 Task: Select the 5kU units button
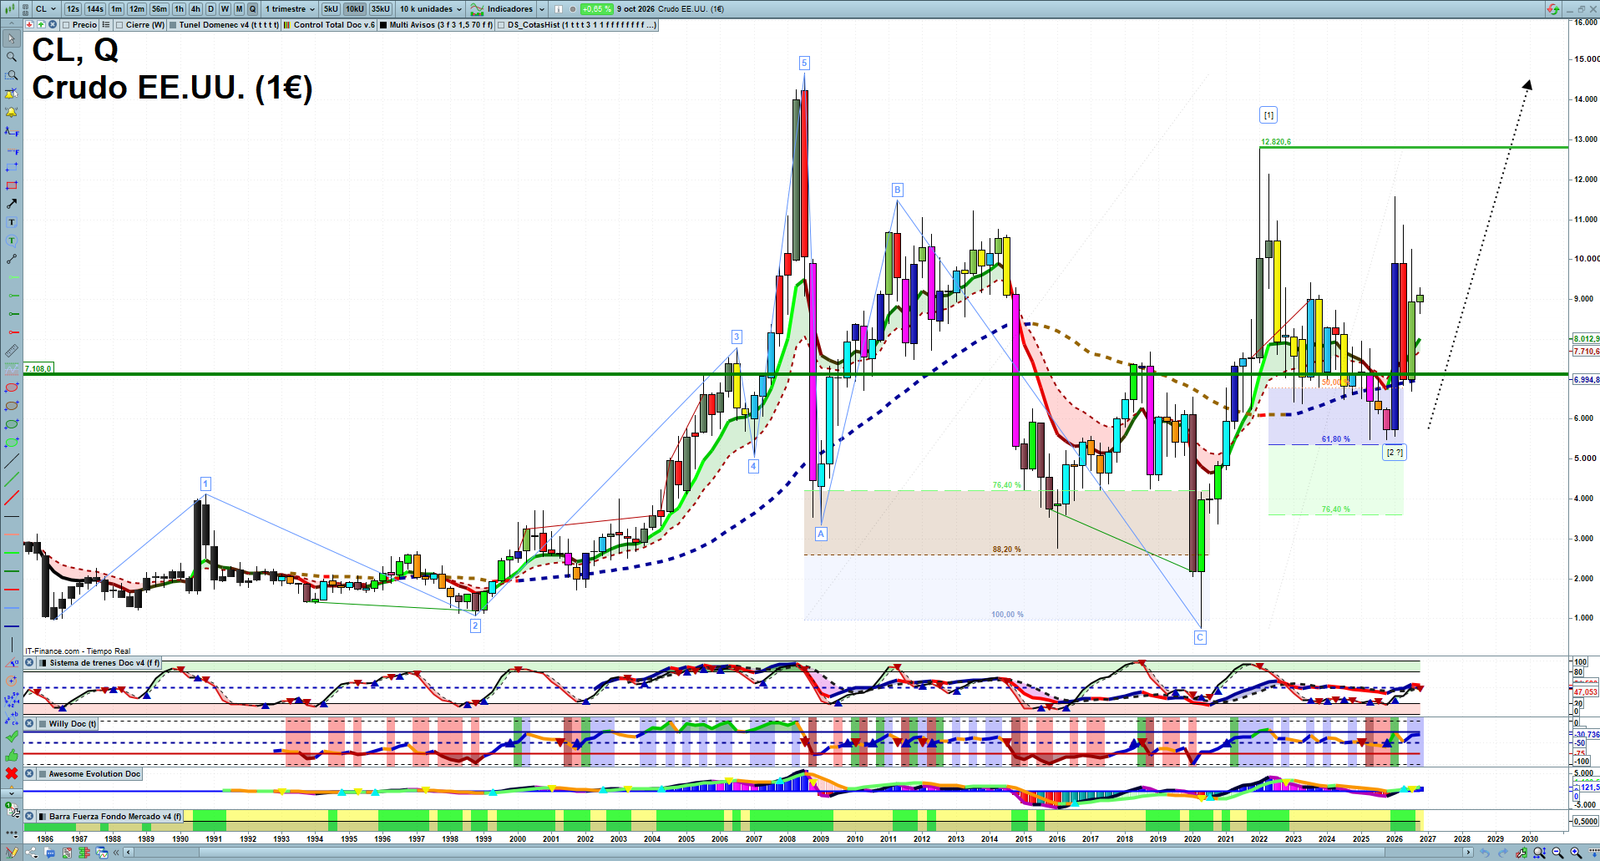(331, 9)
